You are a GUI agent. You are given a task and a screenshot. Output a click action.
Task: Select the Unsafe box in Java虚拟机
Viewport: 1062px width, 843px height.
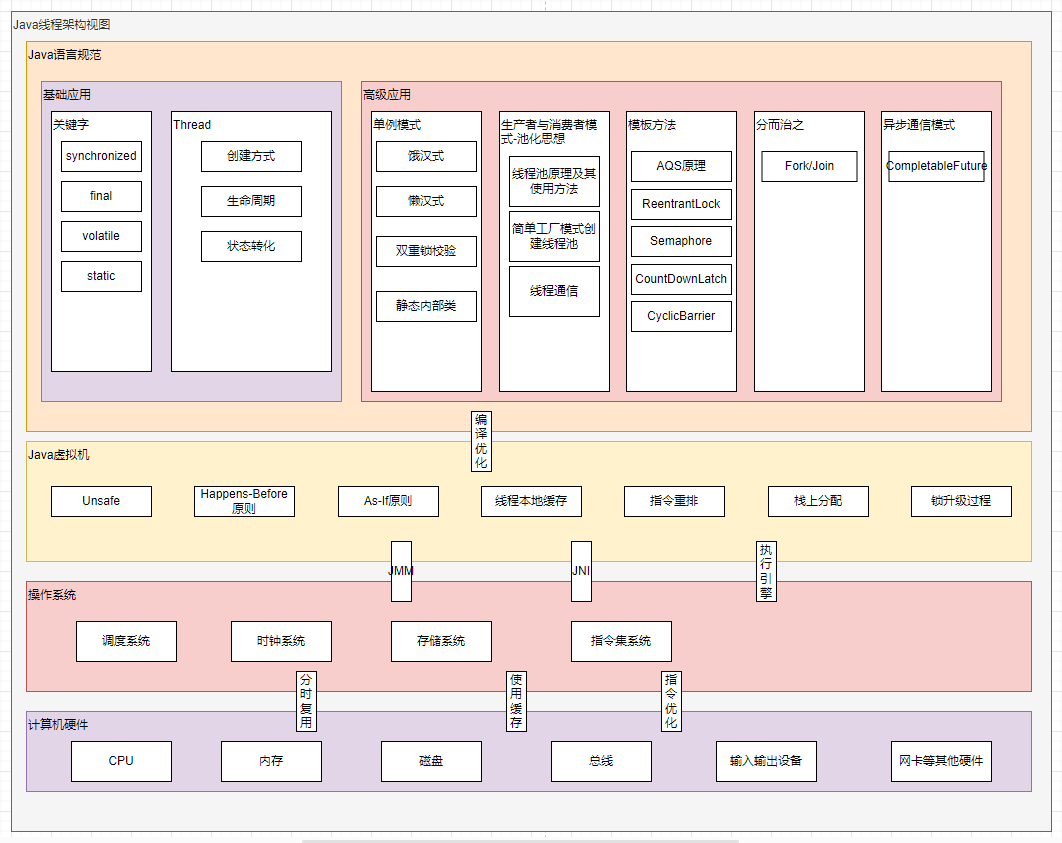101,501
